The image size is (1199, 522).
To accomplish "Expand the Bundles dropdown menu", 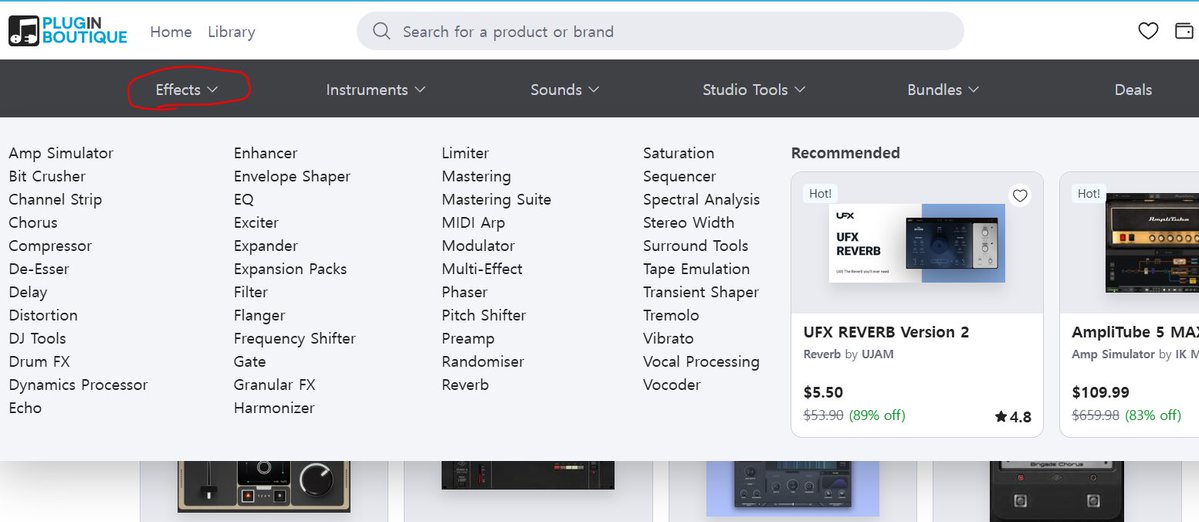I will (943, 89).
